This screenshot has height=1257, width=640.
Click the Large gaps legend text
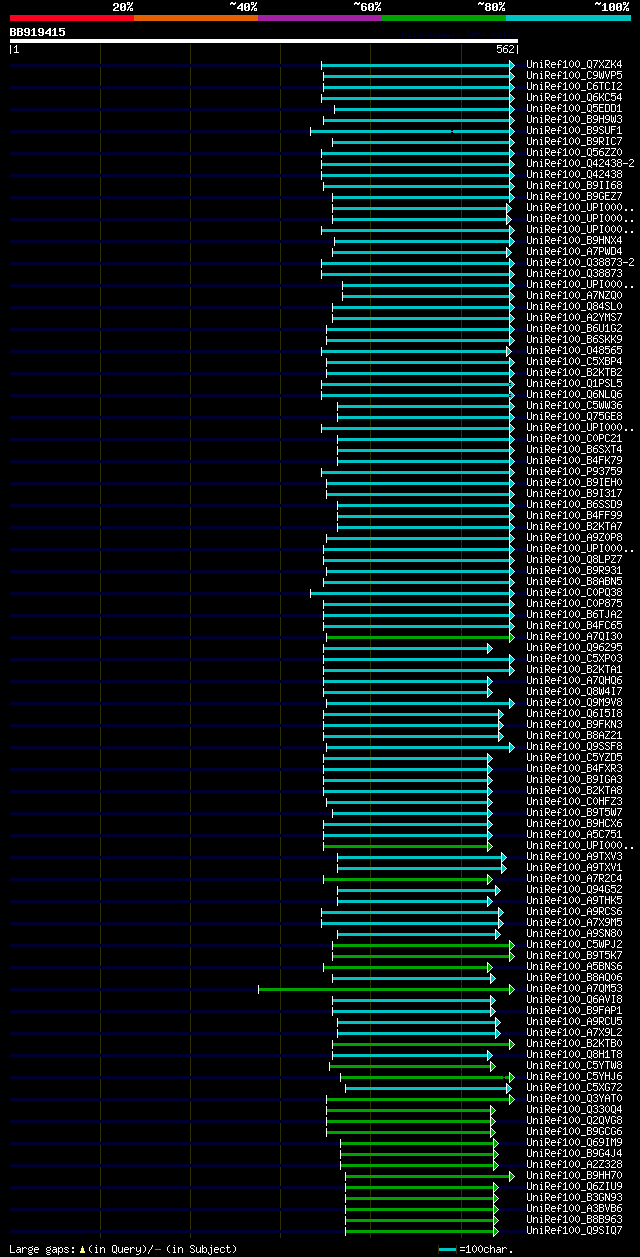coord(124,1249)
